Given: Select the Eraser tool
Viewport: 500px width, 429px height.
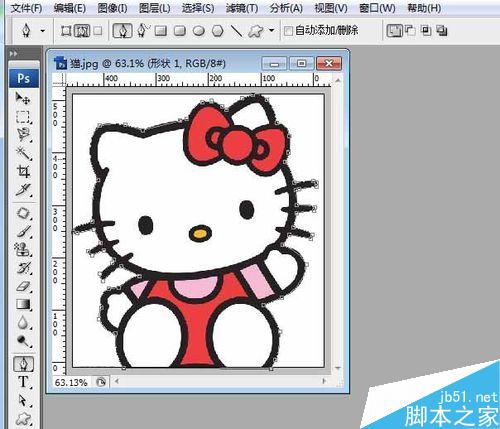Looking at the screenshot, I should coord(23,286).
